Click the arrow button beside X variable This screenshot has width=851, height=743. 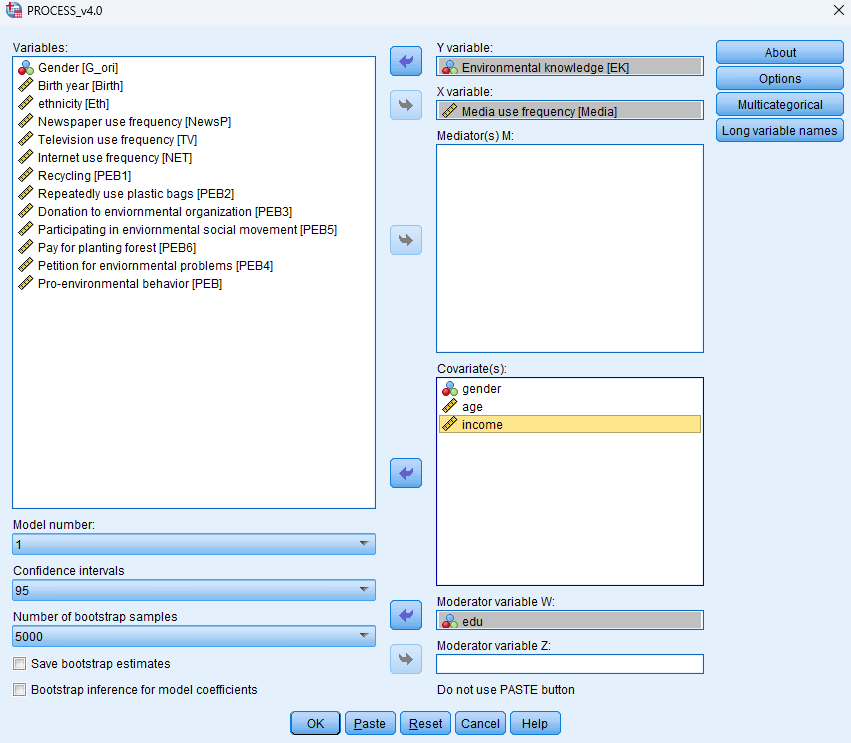coord(405,104)
